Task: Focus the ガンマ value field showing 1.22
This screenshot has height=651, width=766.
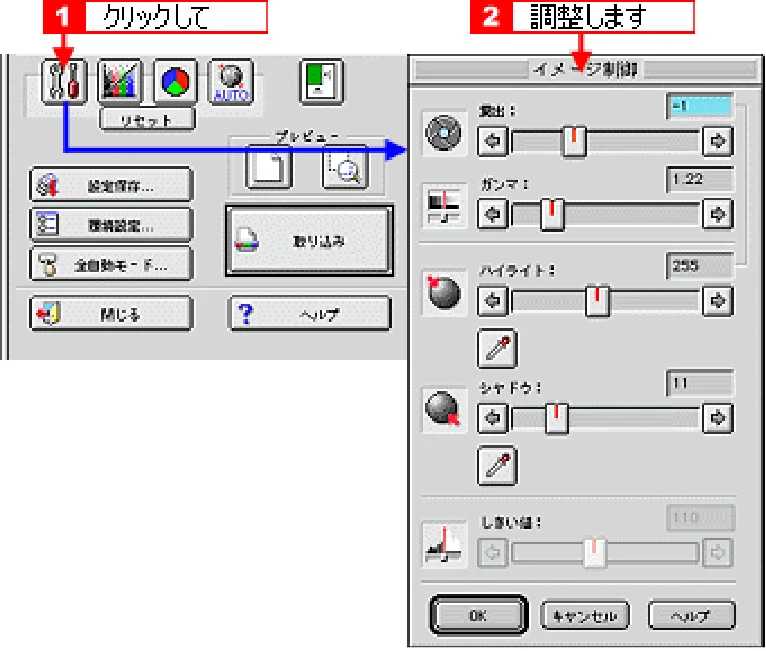Action: 700,179
